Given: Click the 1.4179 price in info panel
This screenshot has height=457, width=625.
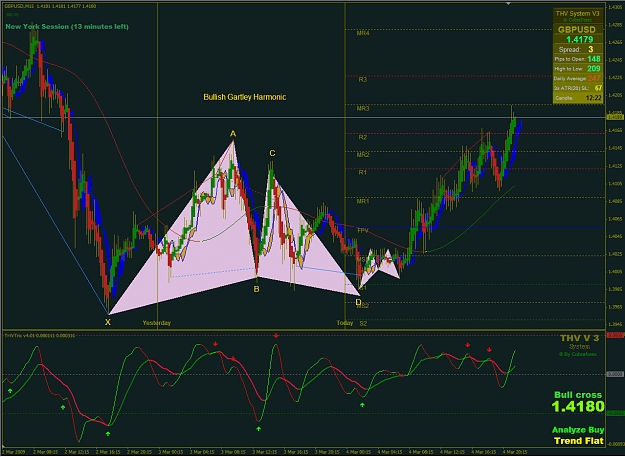Looking at the screenshot, I should (x=580, y=39).
